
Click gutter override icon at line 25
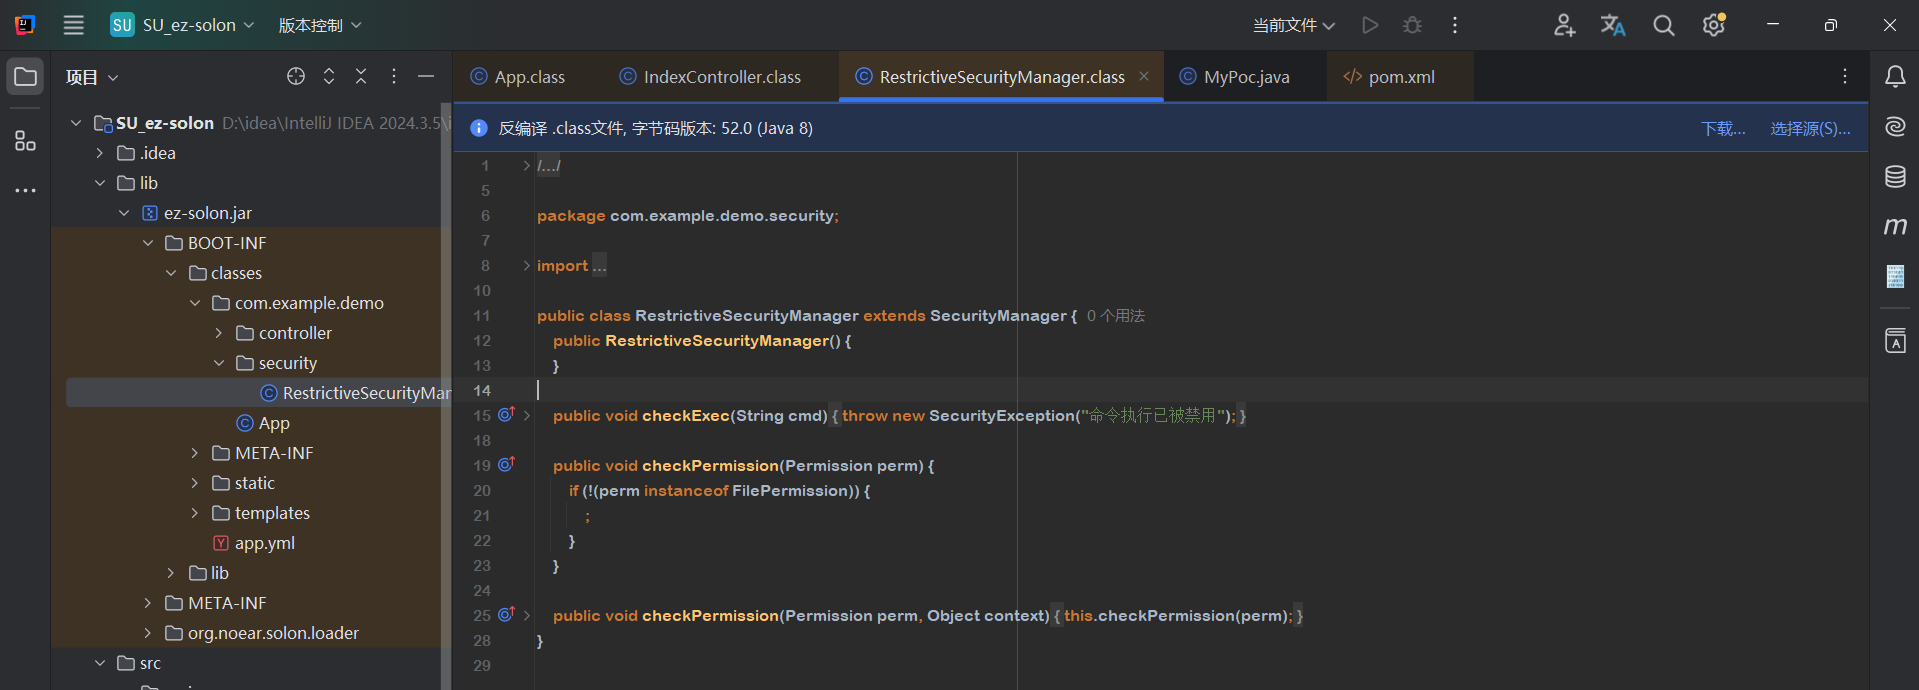pos(506,614)
